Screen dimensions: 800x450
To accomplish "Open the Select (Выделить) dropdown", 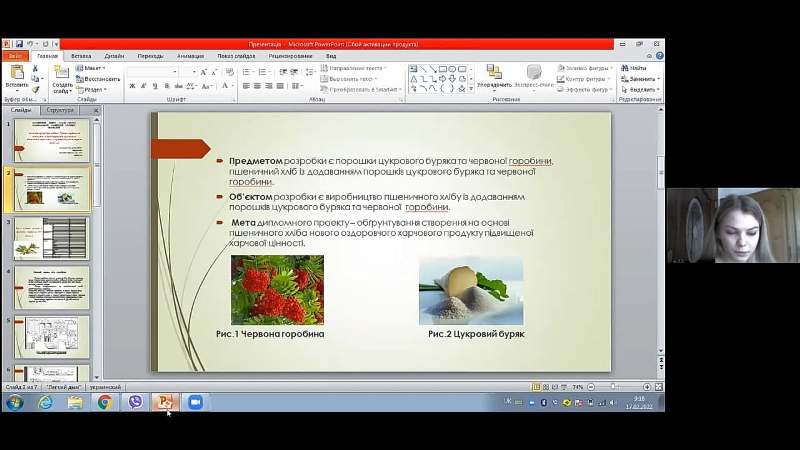I will click(640, 90).
